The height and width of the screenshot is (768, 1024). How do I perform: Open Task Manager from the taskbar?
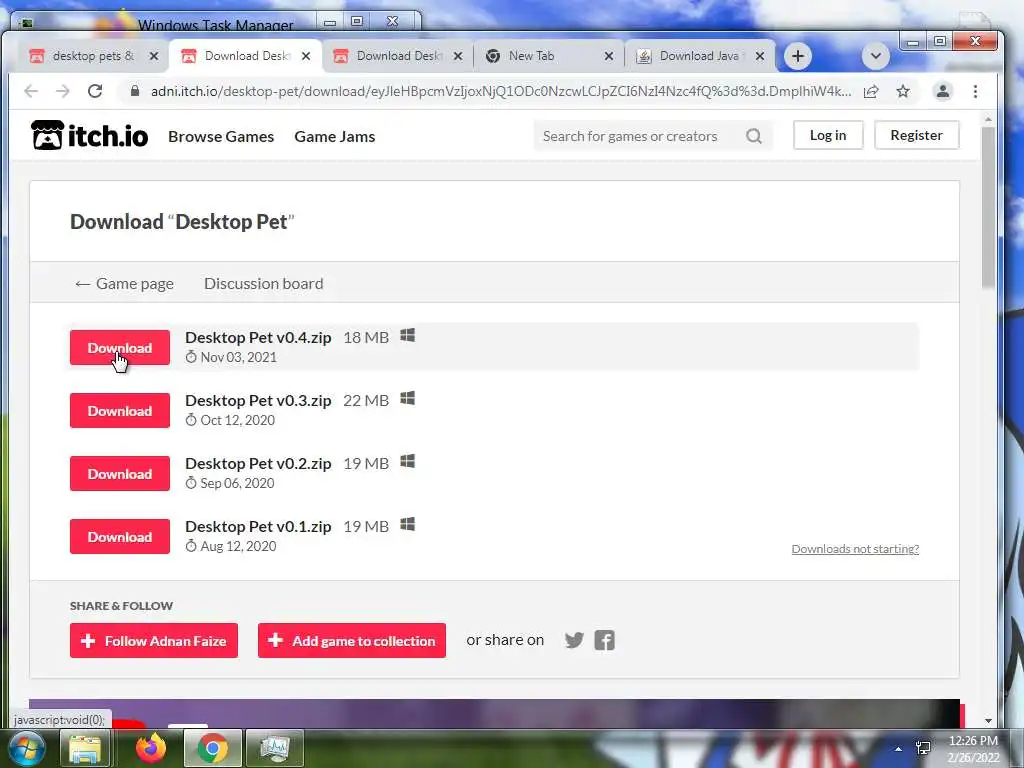pyautogui.click(x=275, y=748)
